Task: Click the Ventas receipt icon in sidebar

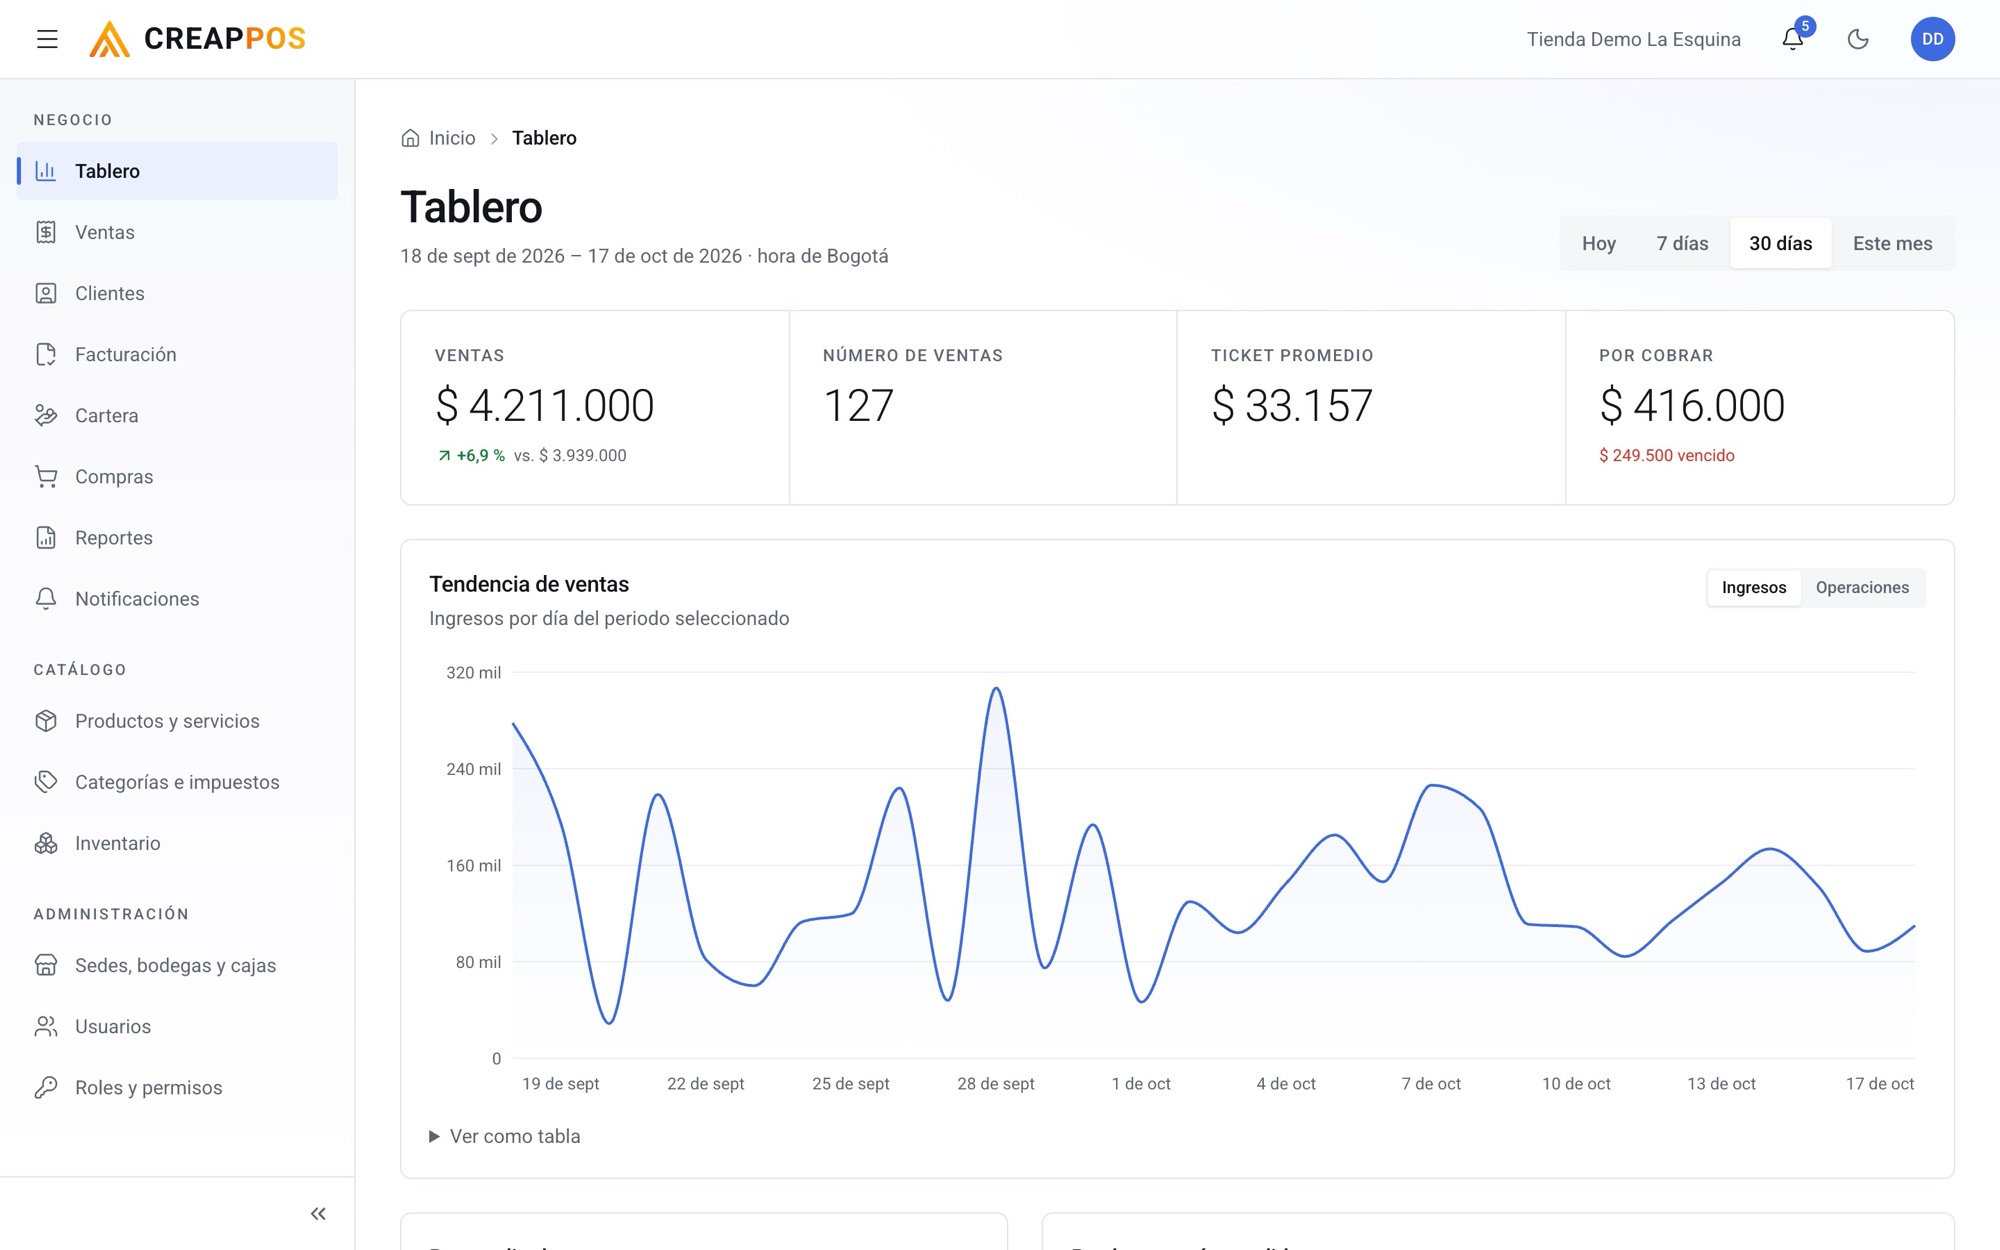Action: click(46, 232)
